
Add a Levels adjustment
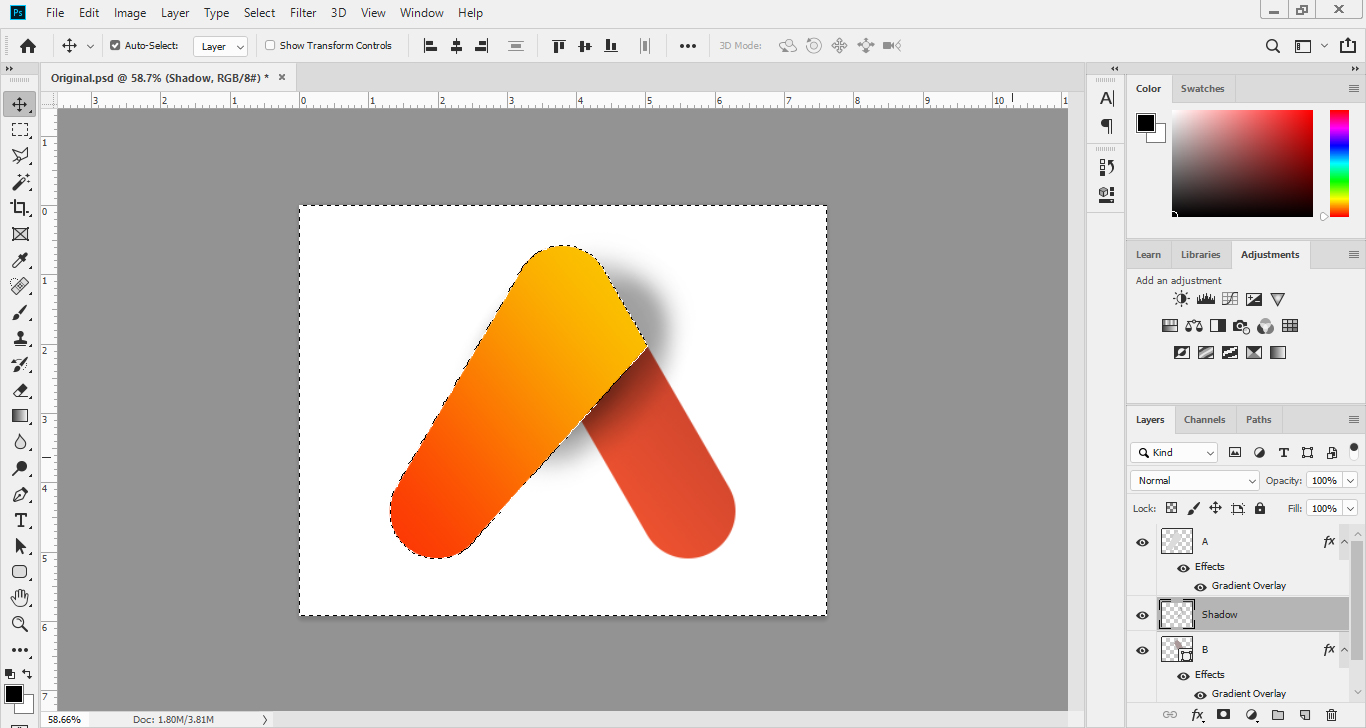[x=1206, y=299]
